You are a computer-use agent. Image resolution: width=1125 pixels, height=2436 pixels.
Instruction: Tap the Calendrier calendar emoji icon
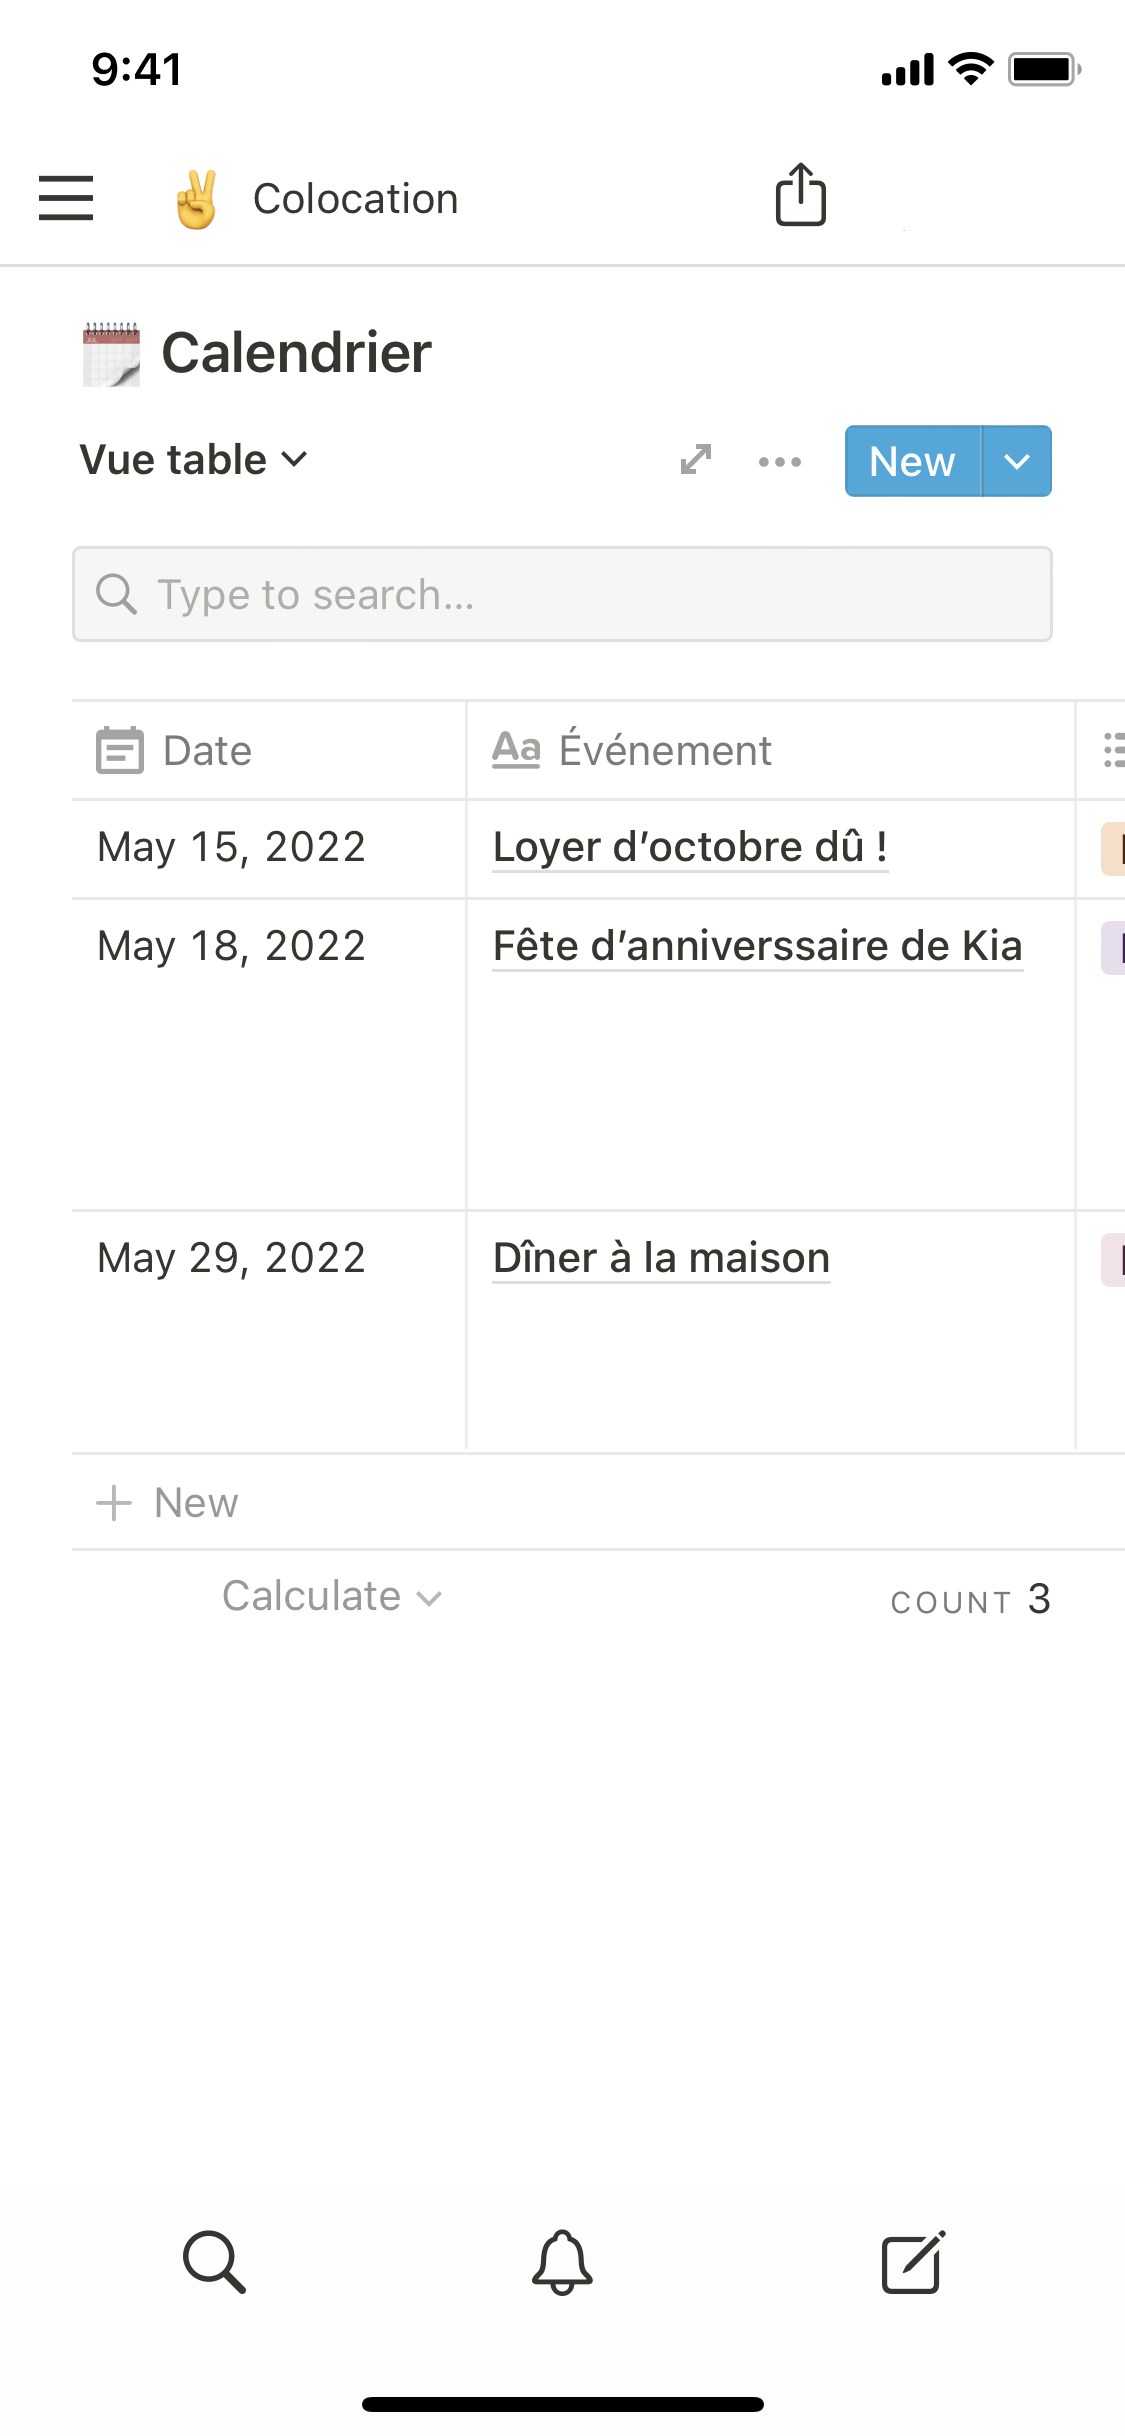(111, 354)
